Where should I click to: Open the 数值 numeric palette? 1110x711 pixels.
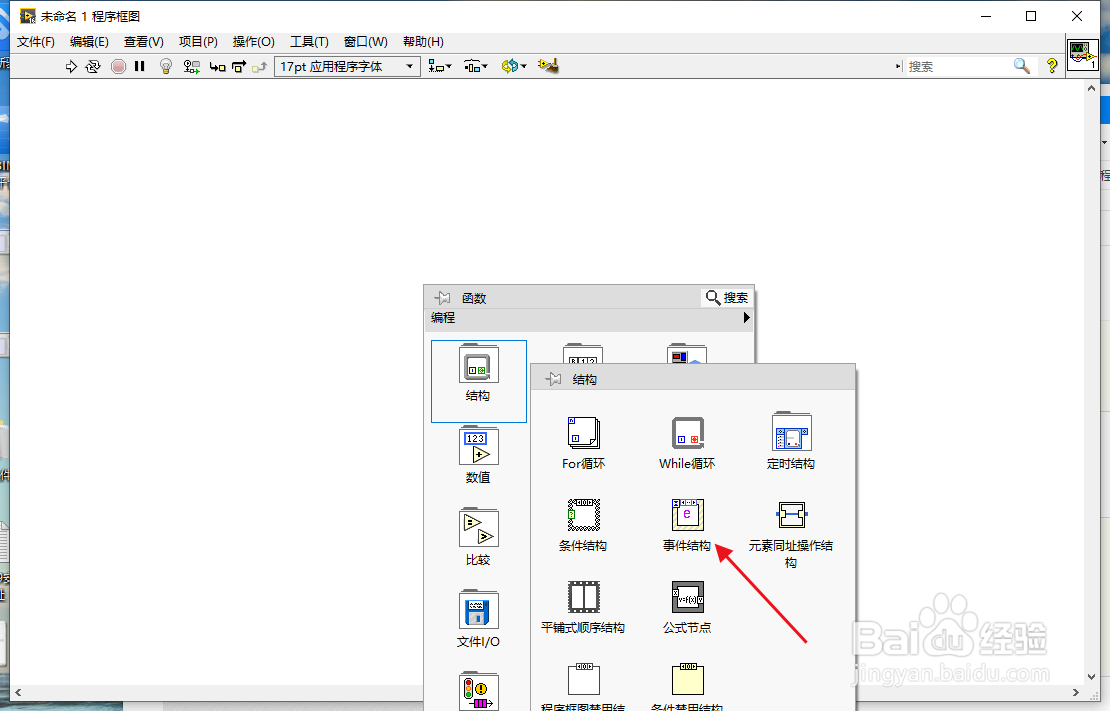479,455
